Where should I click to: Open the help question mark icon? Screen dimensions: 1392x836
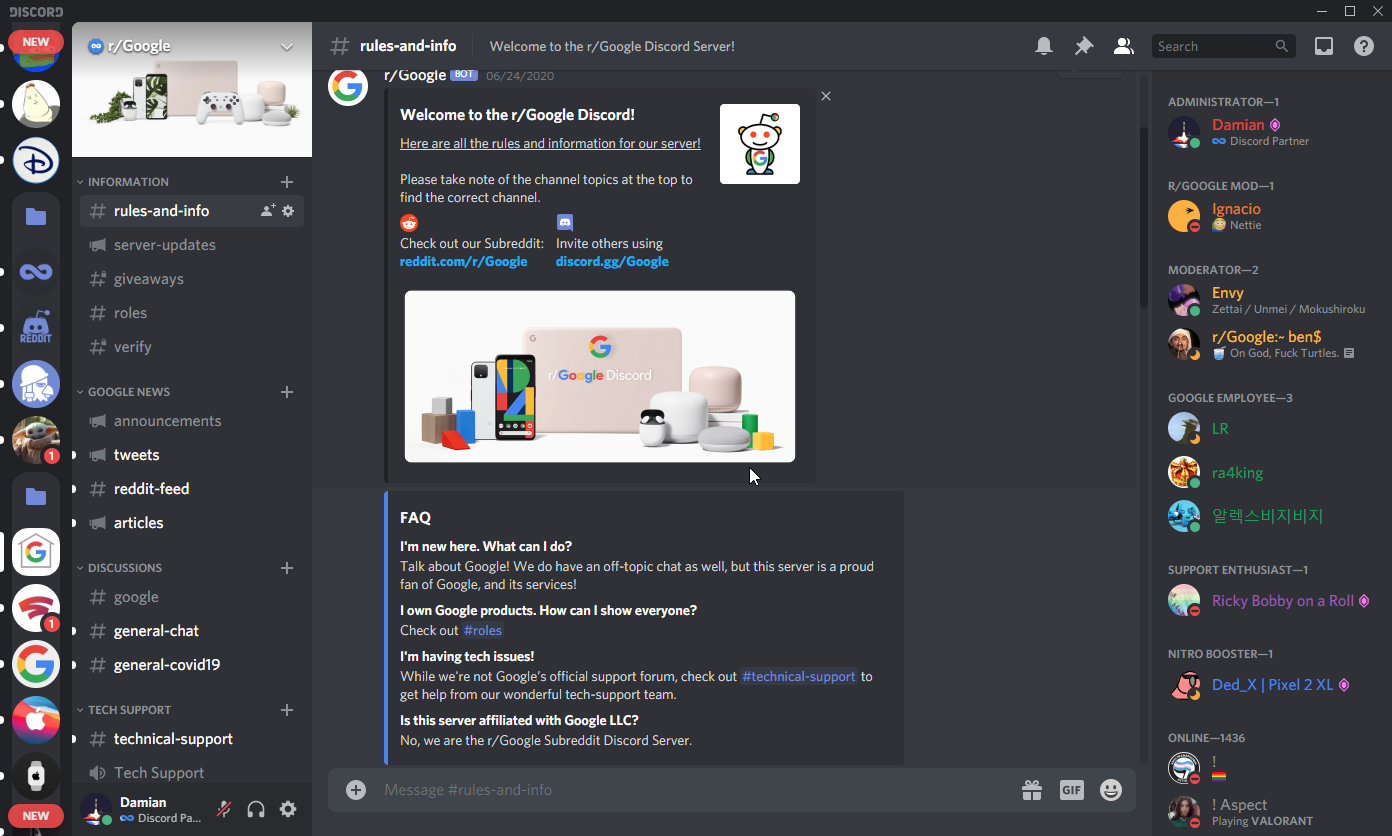[x=1364, y=46]
